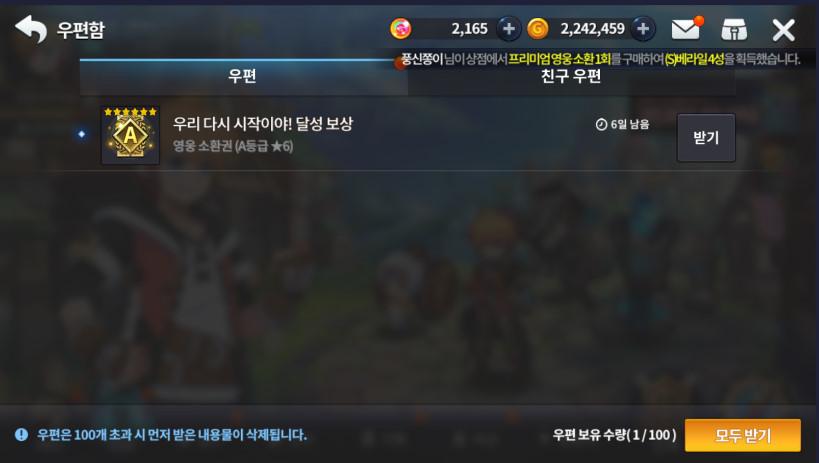The width and height of the screenshot is (819, 463).
Task: Click the gold coin currency icon
Action: click(537, 29)
